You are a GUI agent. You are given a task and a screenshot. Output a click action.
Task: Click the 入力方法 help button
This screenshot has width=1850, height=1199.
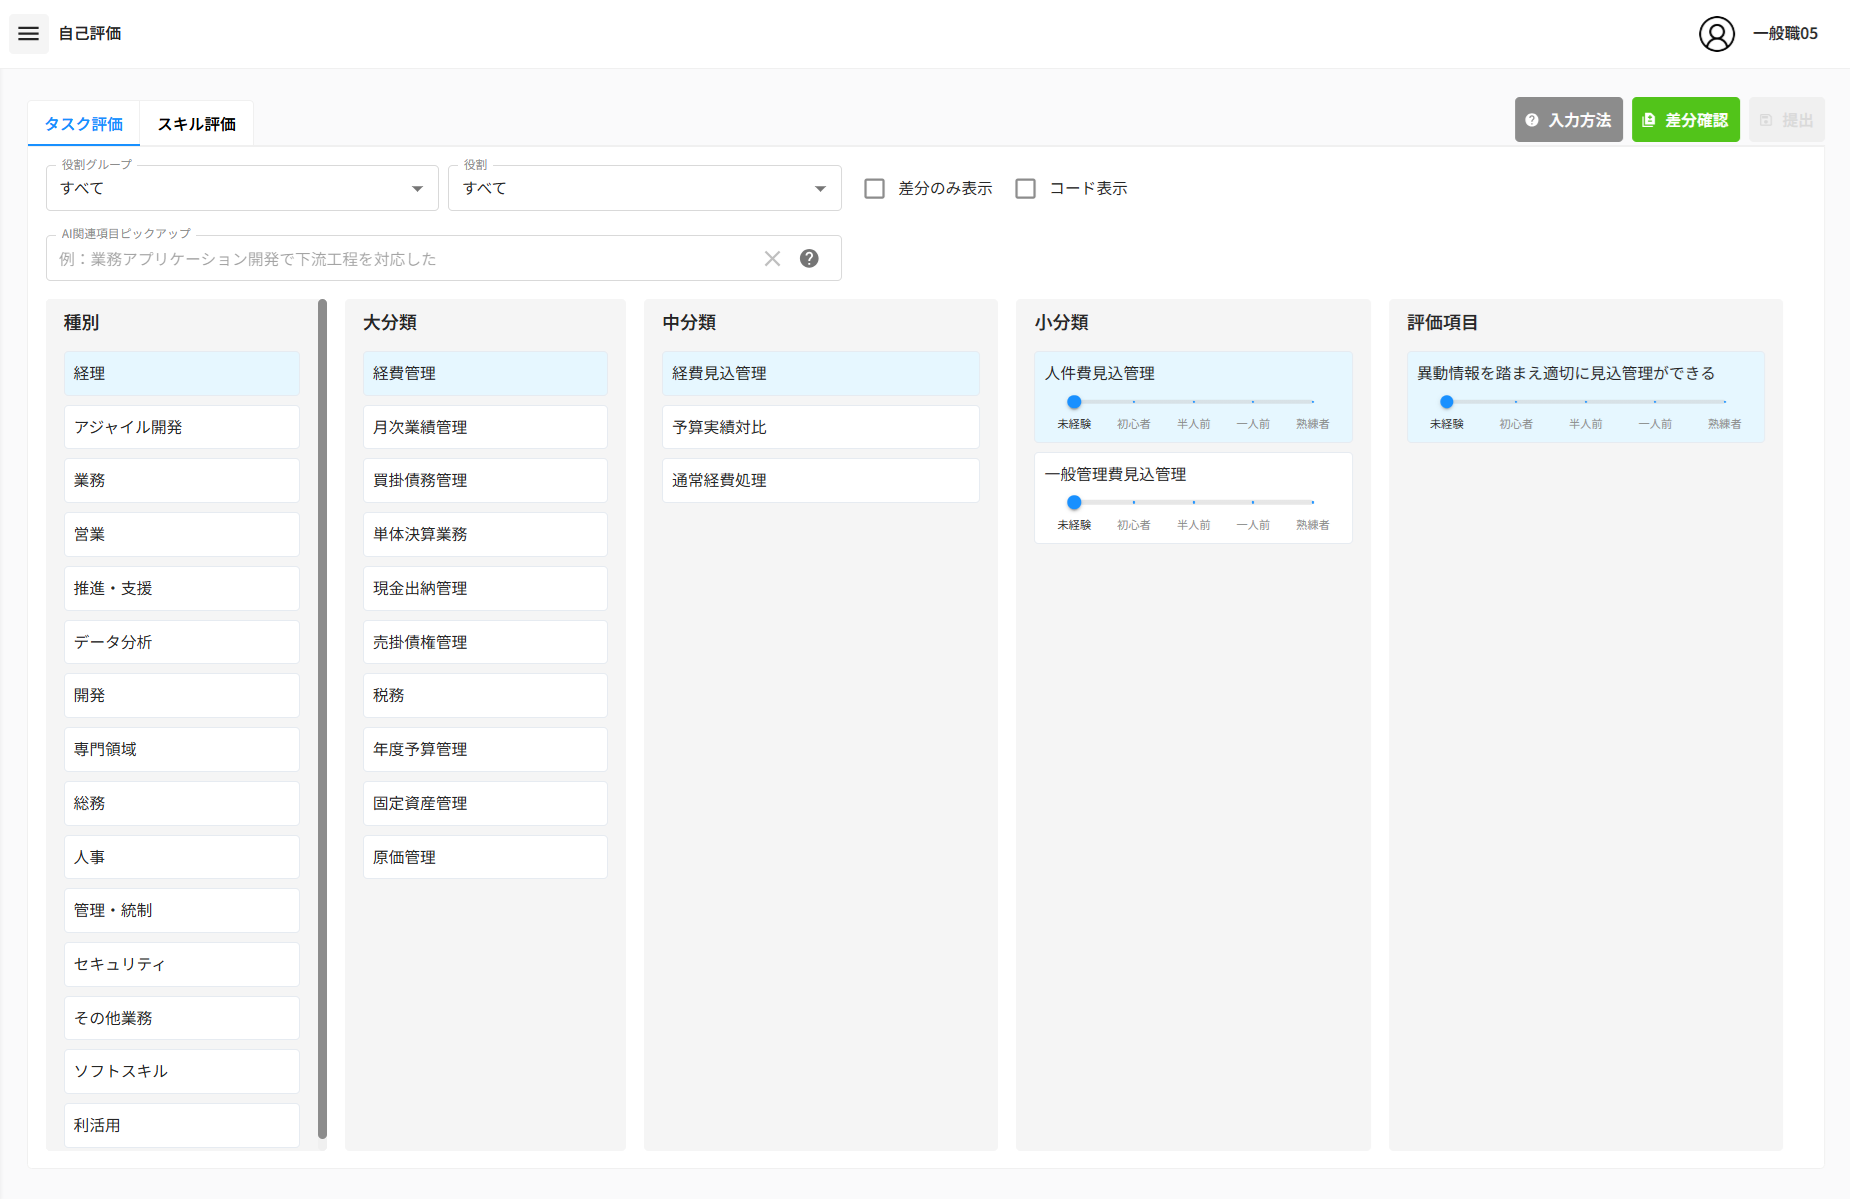pos(1568,120)
